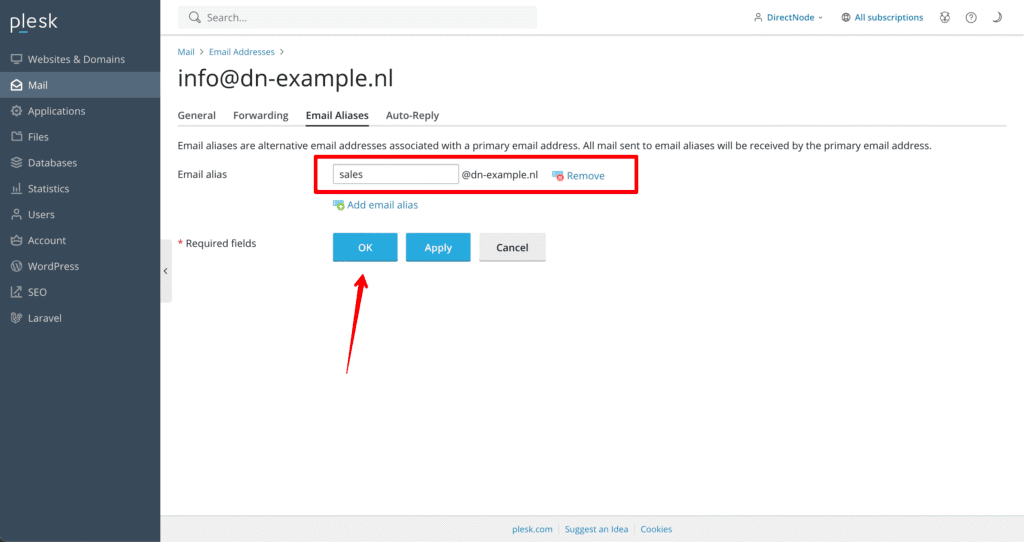Click the Applications gear icon in sidebar
This screenshot has width=1024, height=542.
[x=17, y=111]
